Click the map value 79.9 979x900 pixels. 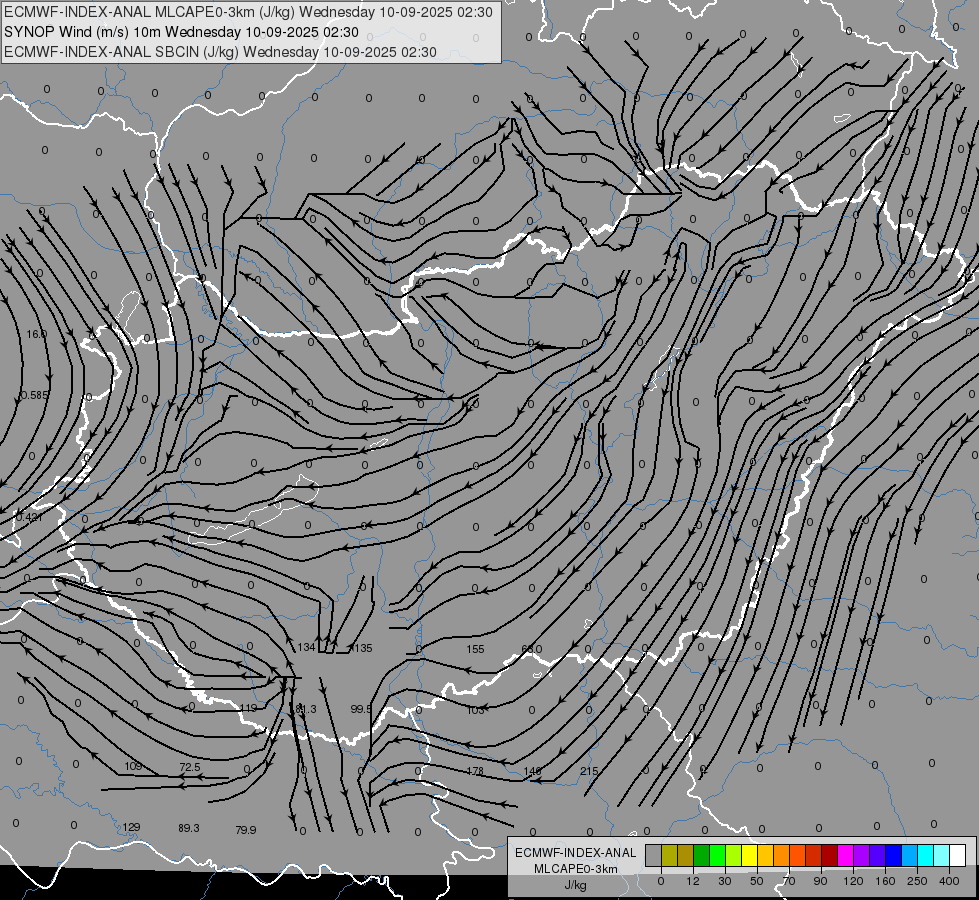coord(245,829)
